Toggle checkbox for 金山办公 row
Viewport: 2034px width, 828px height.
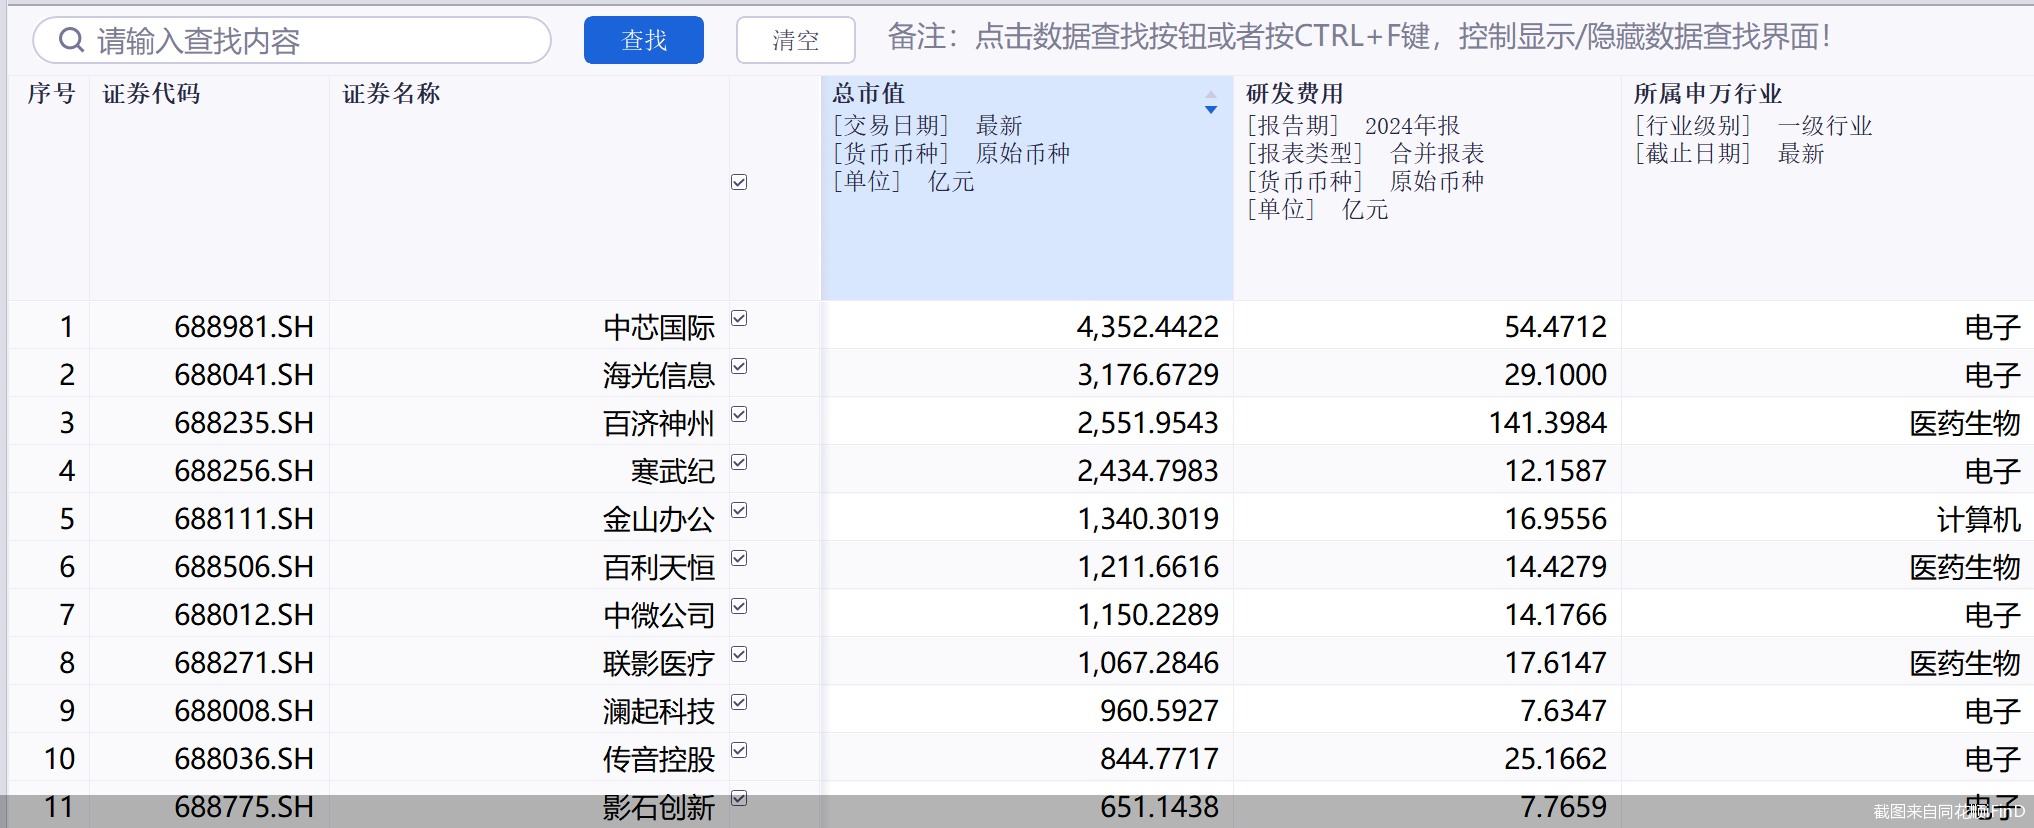[739, 510]
